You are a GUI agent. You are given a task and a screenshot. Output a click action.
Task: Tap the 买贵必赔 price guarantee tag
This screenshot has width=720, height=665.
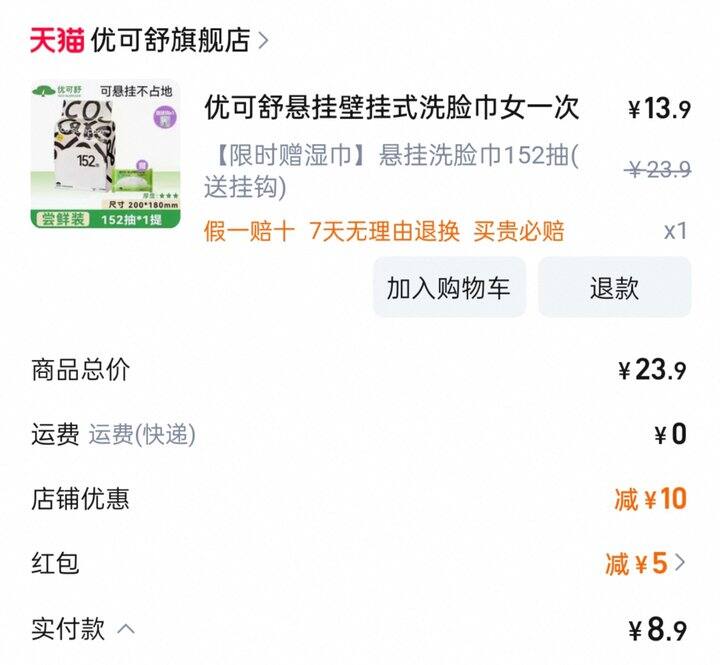coord(519,231)
